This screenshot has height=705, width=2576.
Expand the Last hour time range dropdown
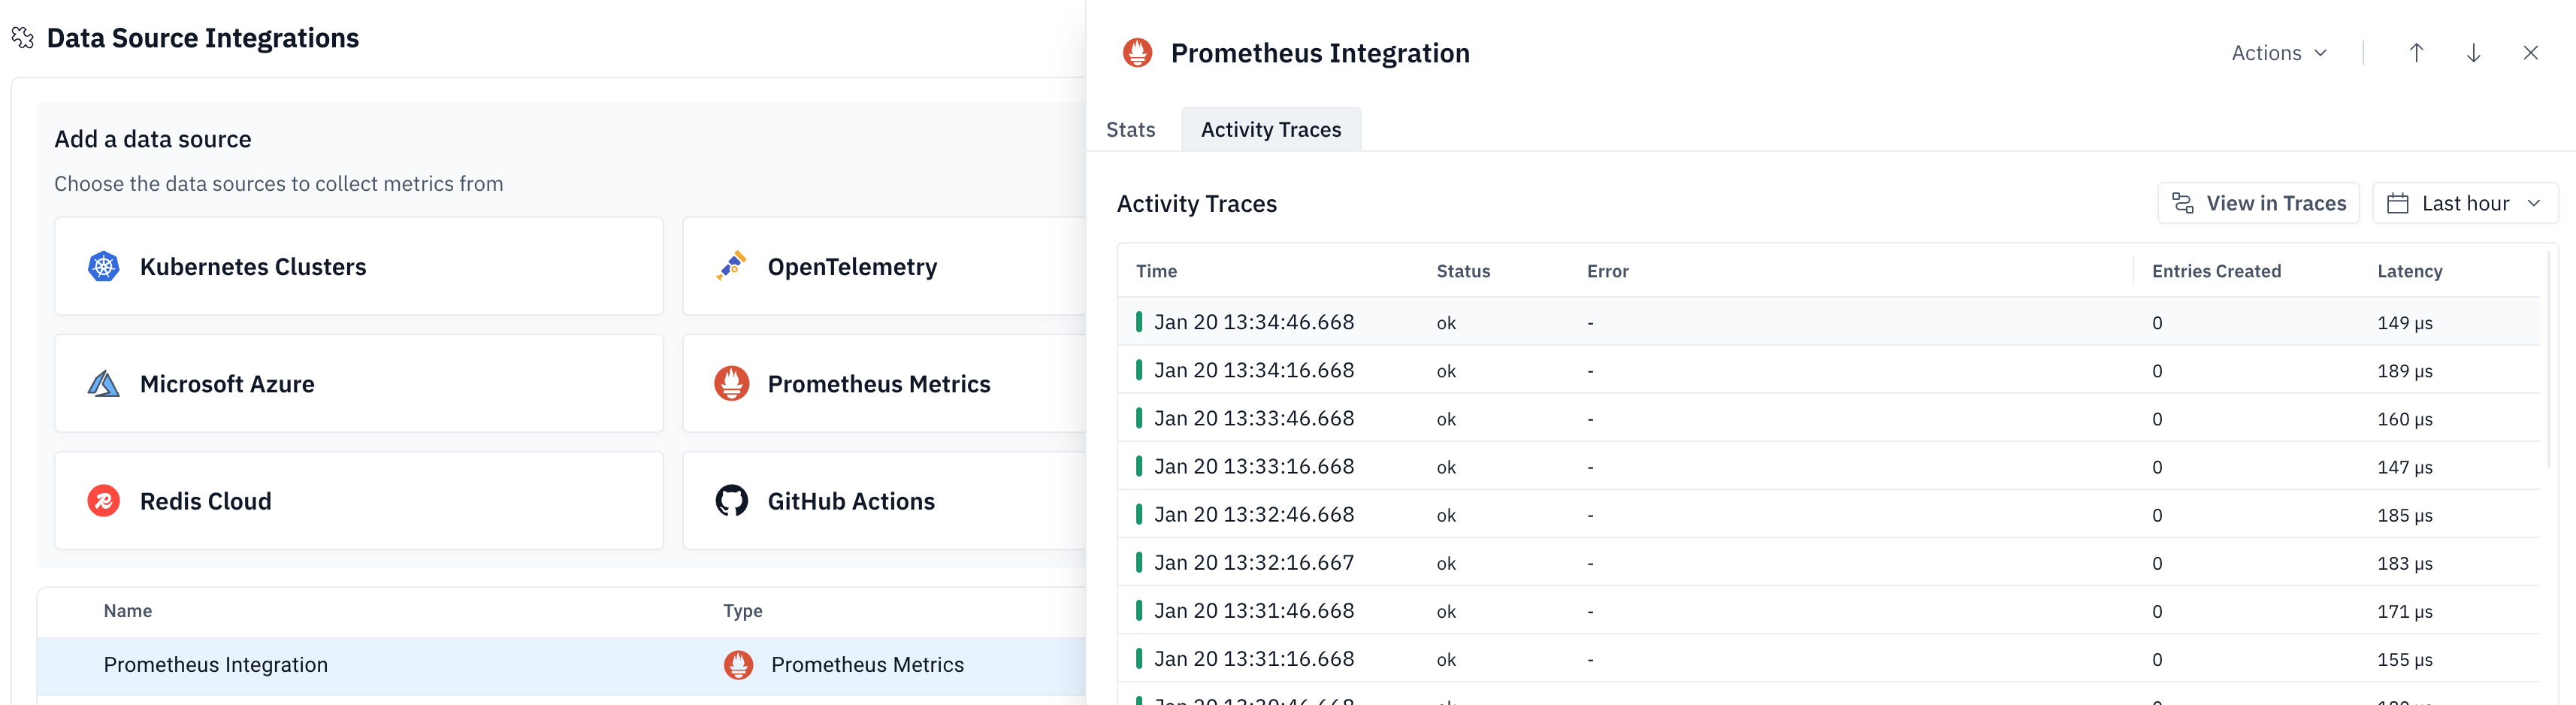[2464, 204]
